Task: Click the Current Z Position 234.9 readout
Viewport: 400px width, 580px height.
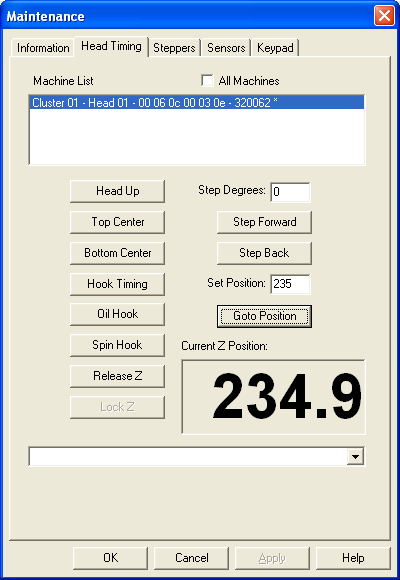Action: pos(273,397)
